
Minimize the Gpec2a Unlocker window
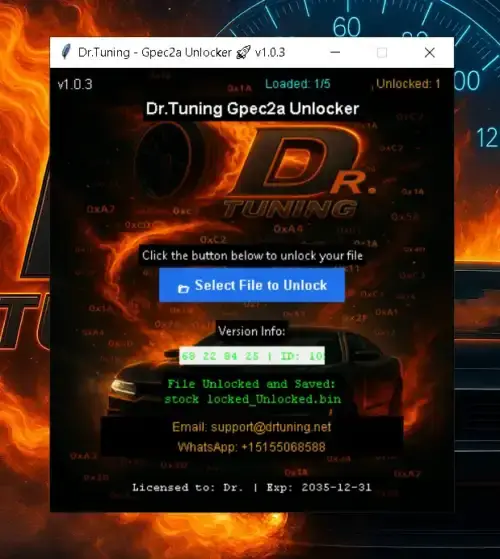click(x=335, y=52)
